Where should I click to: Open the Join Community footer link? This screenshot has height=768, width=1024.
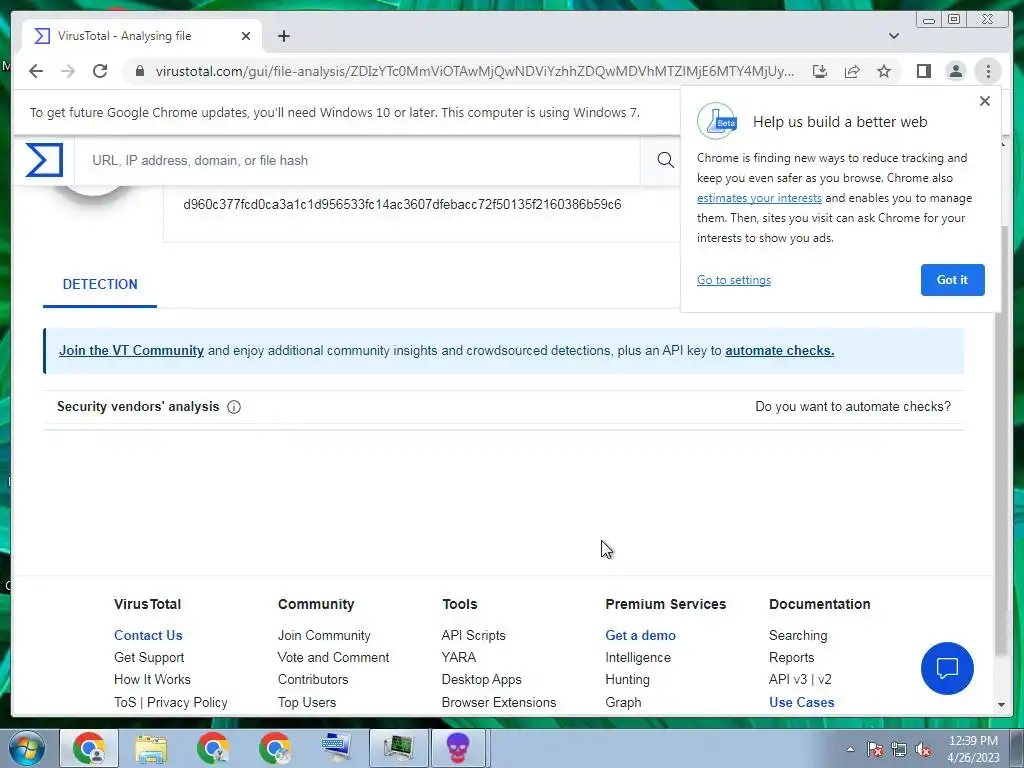(x=324, y=635)
